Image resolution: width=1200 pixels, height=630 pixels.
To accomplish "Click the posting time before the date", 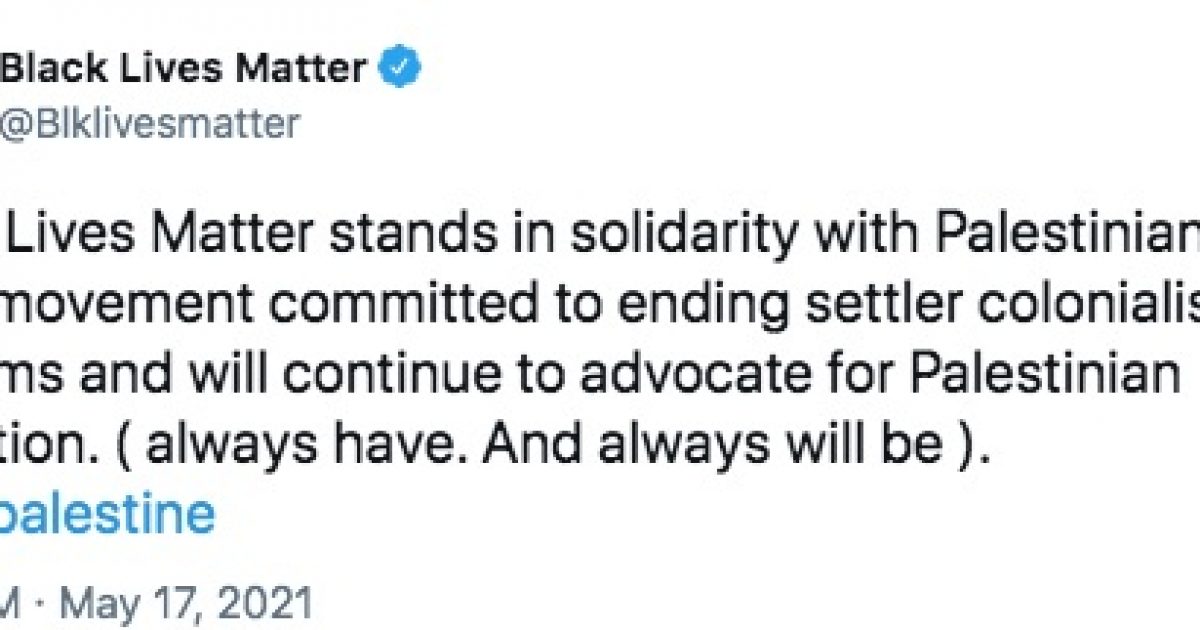I will (16, 604).
